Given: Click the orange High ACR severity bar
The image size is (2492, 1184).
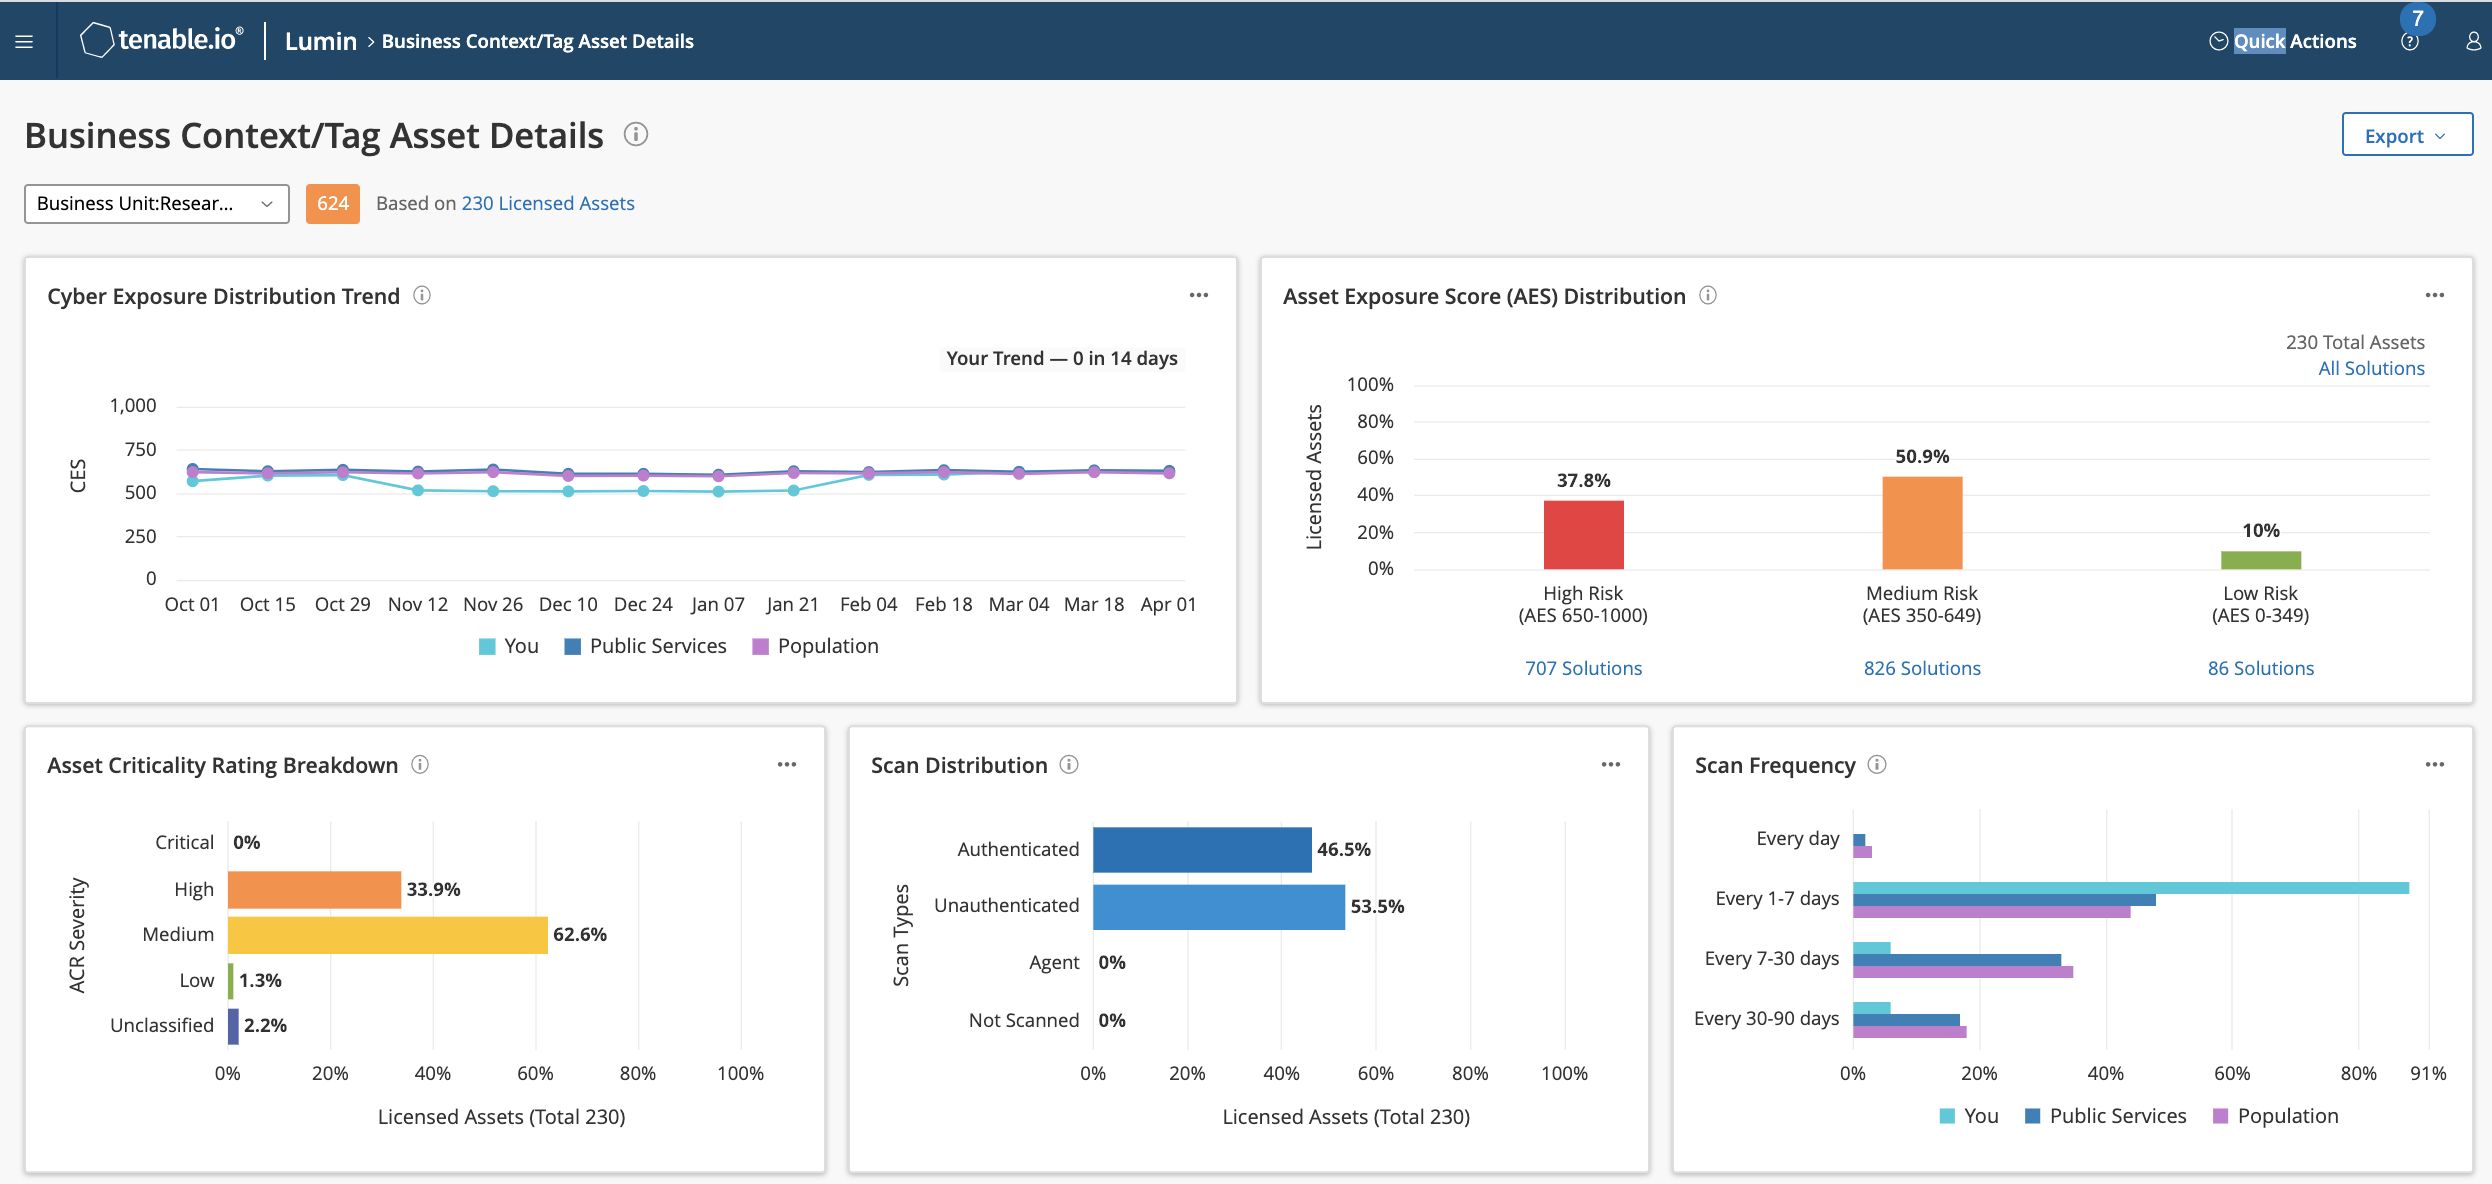Looking at the screenshot, I should pyautogui.click(x=314, y=889).
